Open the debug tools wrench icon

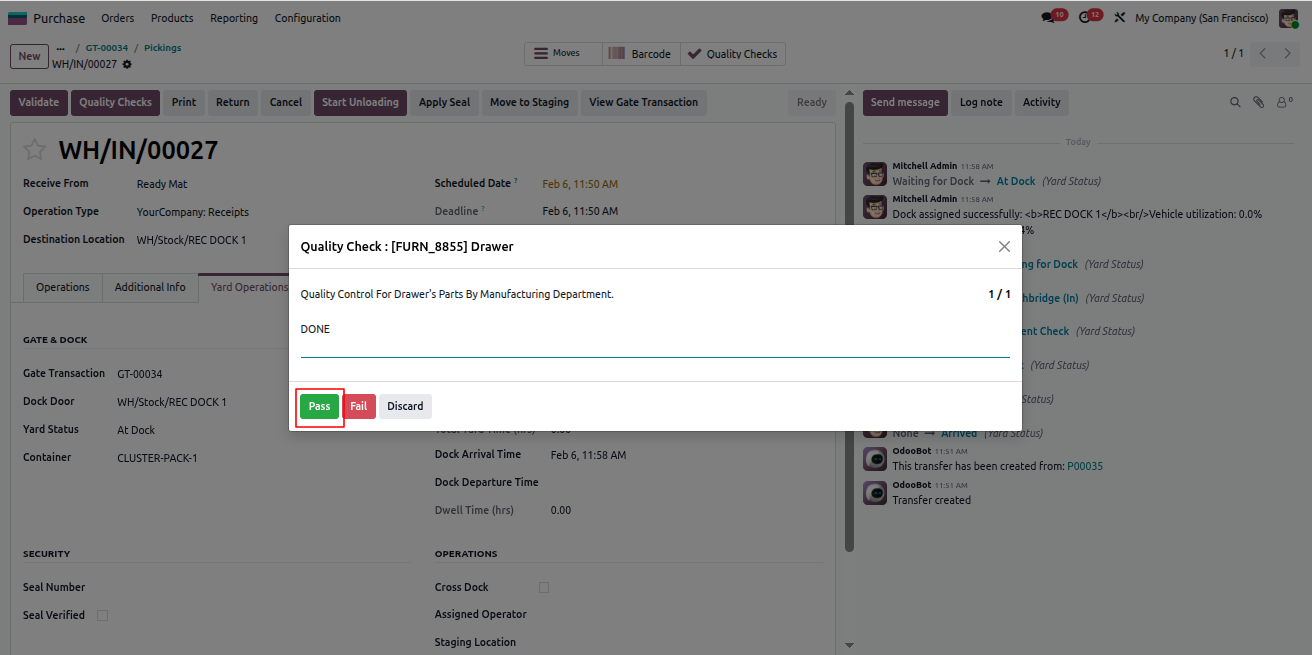coord(1120,18)
